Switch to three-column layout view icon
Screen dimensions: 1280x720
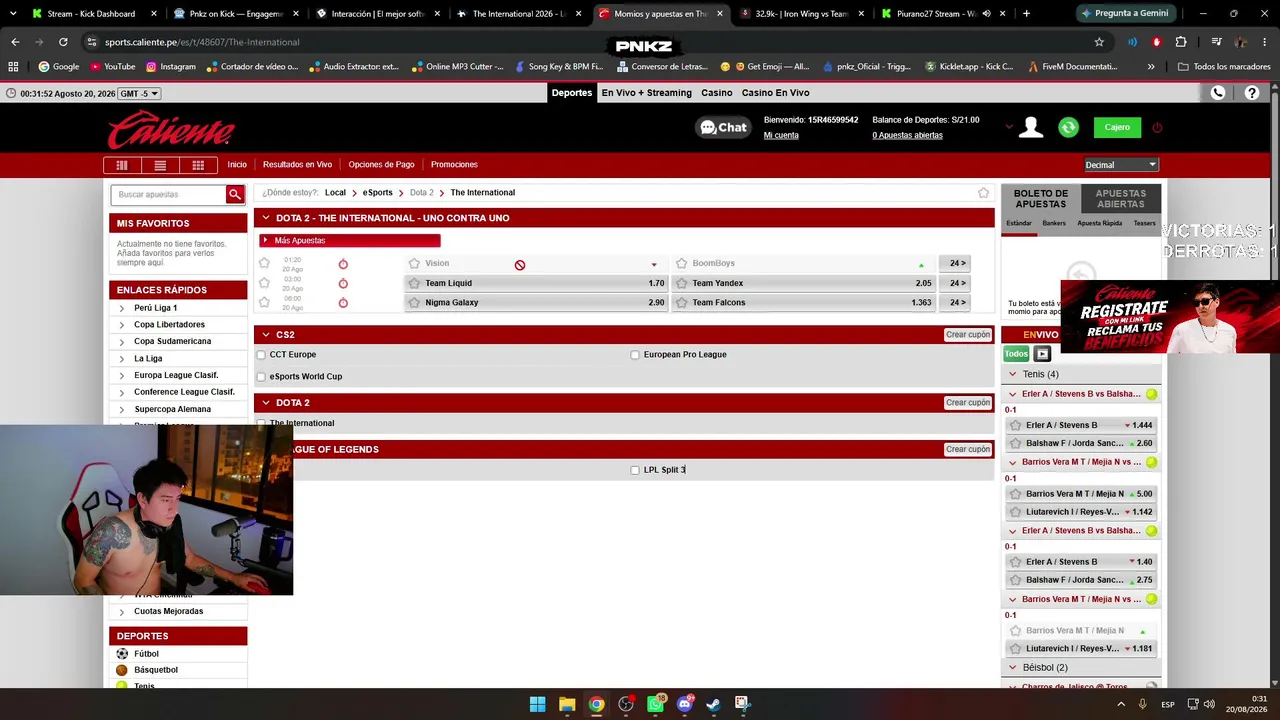click(x=122, y=165)
